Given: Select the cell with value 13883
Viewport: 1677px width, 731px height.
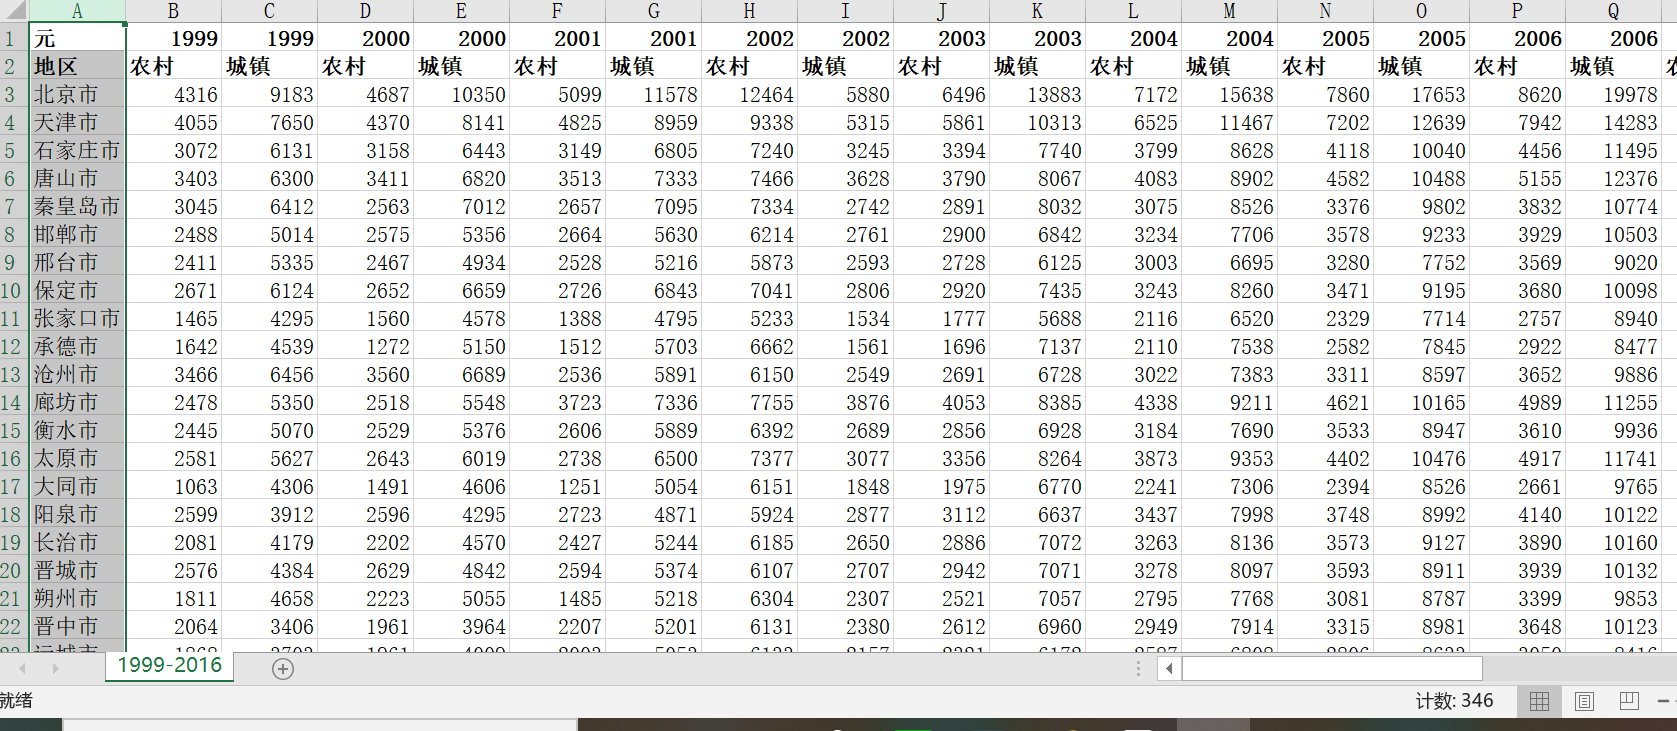Looking at the screenshot, I should 1037,95.
